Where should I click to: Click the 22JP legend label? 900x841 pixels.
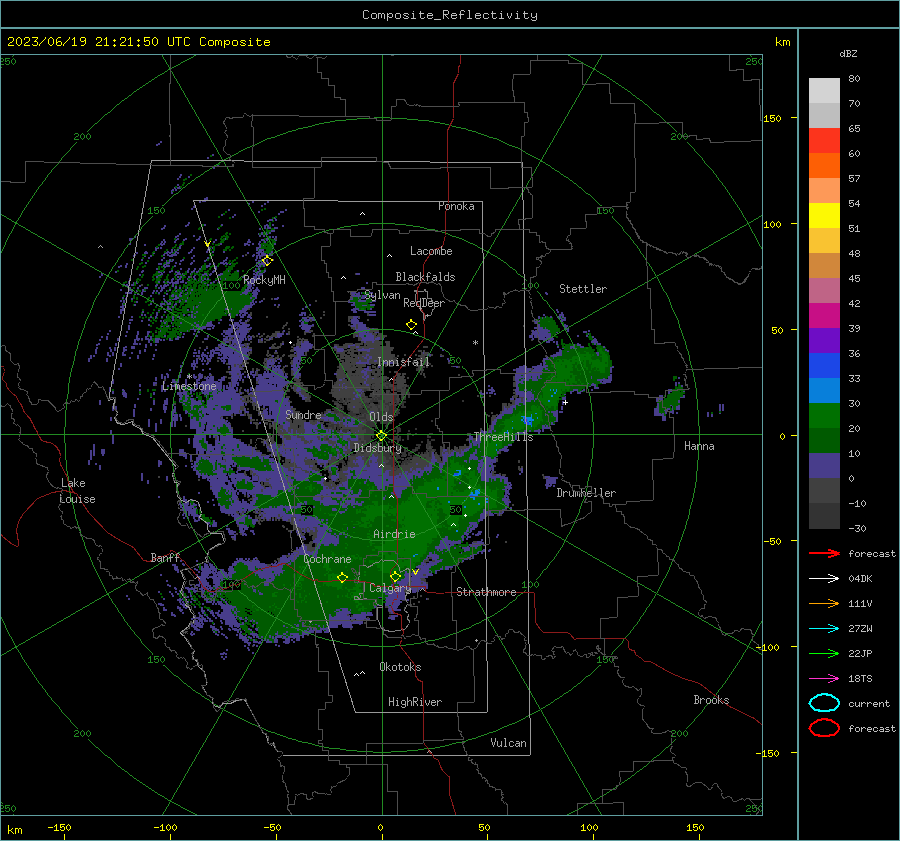pos(860,653)
